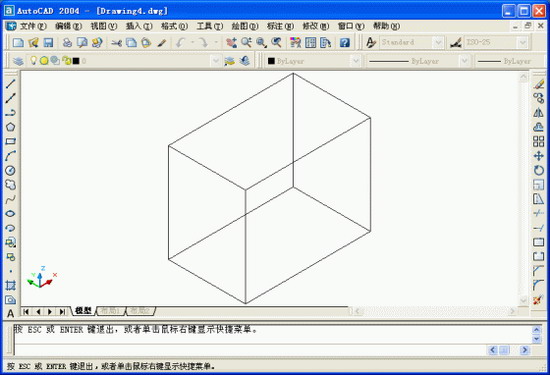This screenshot has width=550, height=375.
Task: Select the Hatch tool
Action: 11,286
